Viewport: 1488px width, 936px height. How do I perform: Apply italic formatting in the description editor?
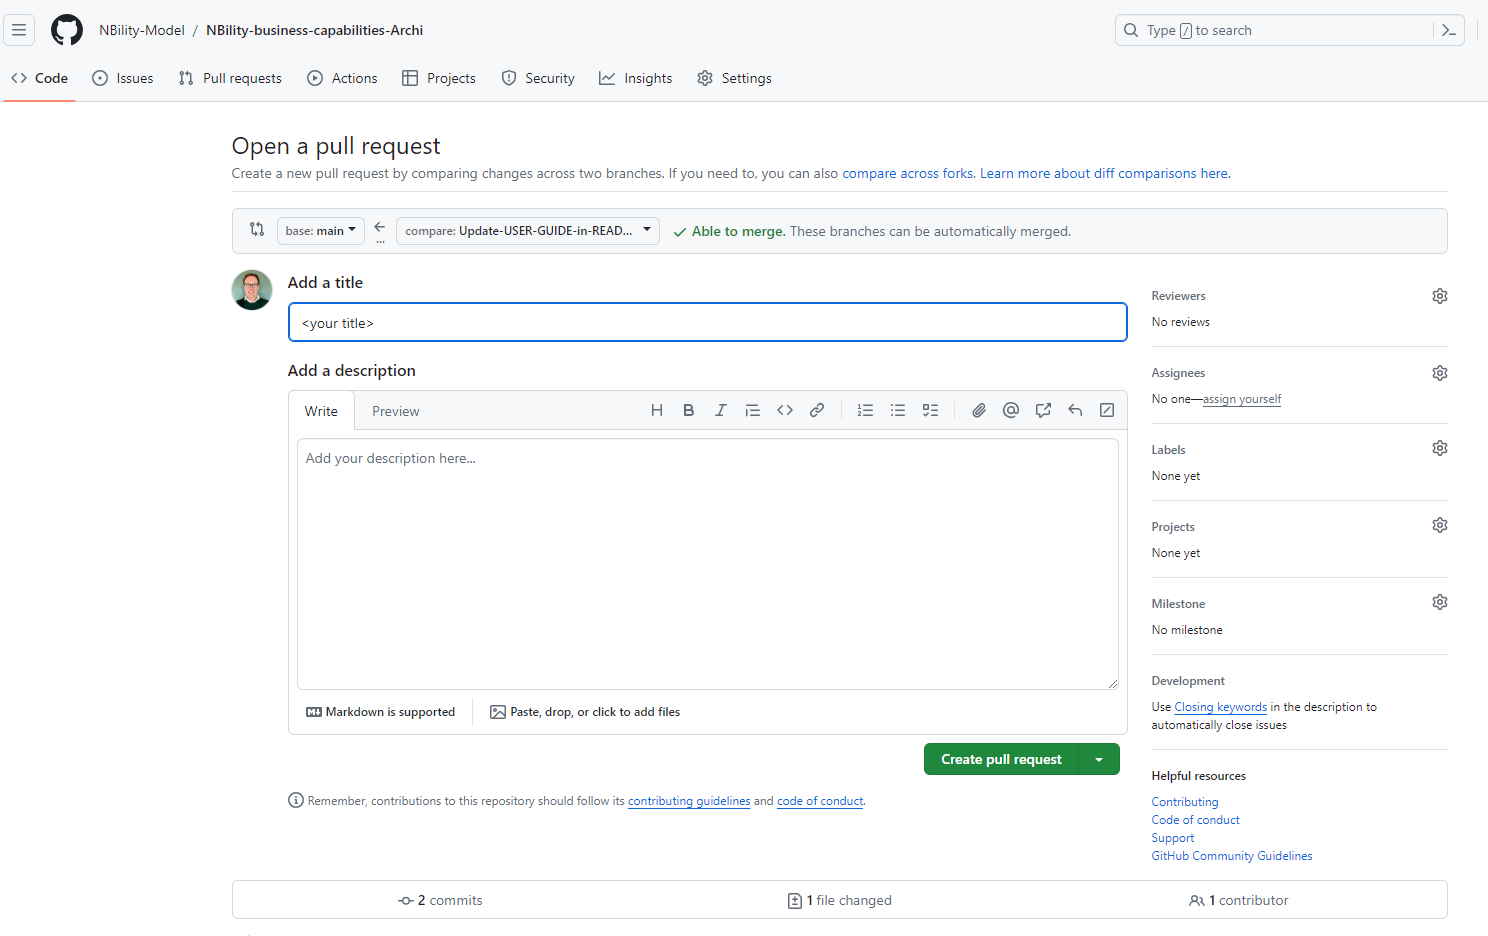click(x=720, y=410)
